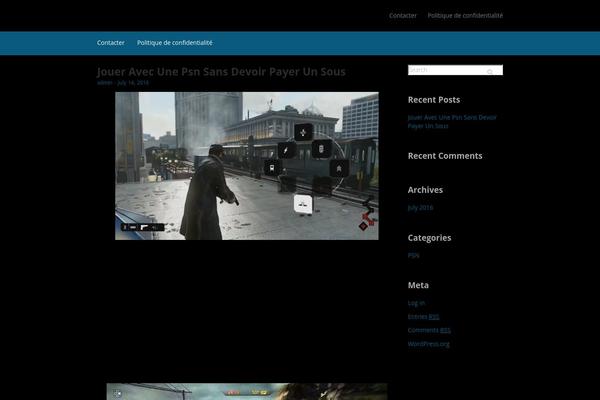
Task: Click the admin author link
Action: click(x=104, y=83)
